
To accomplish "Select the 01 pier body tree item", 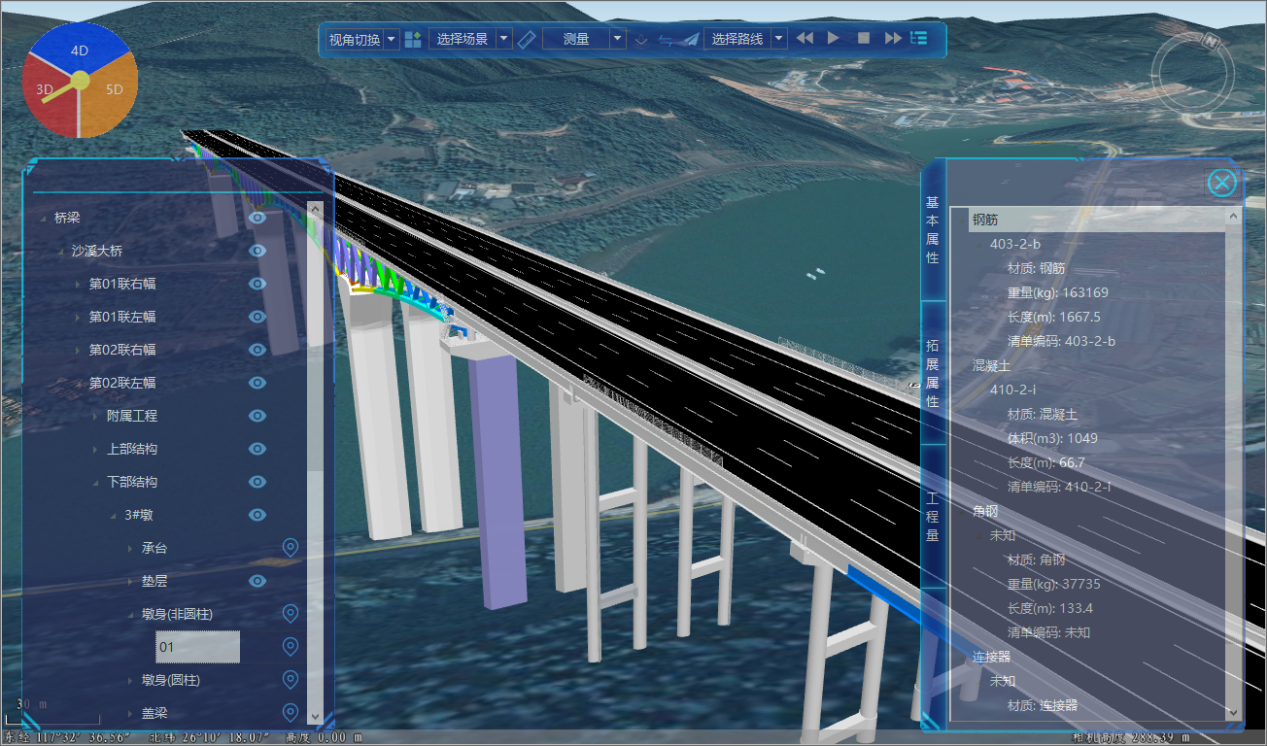I will point(197,647).
